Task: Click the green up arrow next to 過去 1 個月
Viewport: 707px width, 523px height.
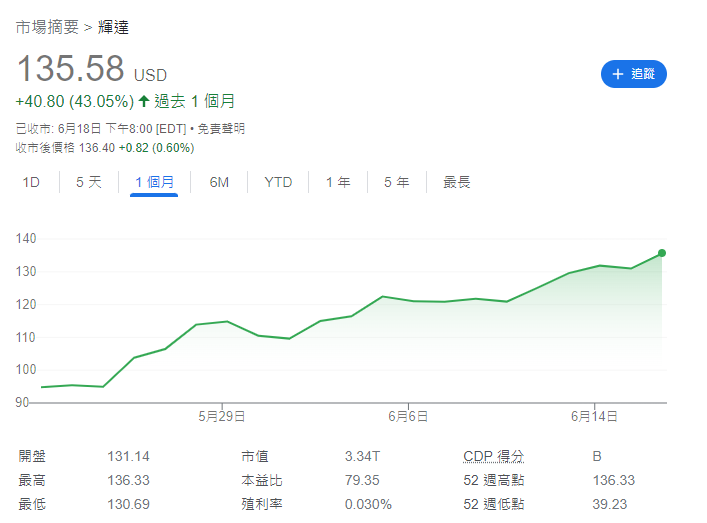Action: [x=144, y=101]
